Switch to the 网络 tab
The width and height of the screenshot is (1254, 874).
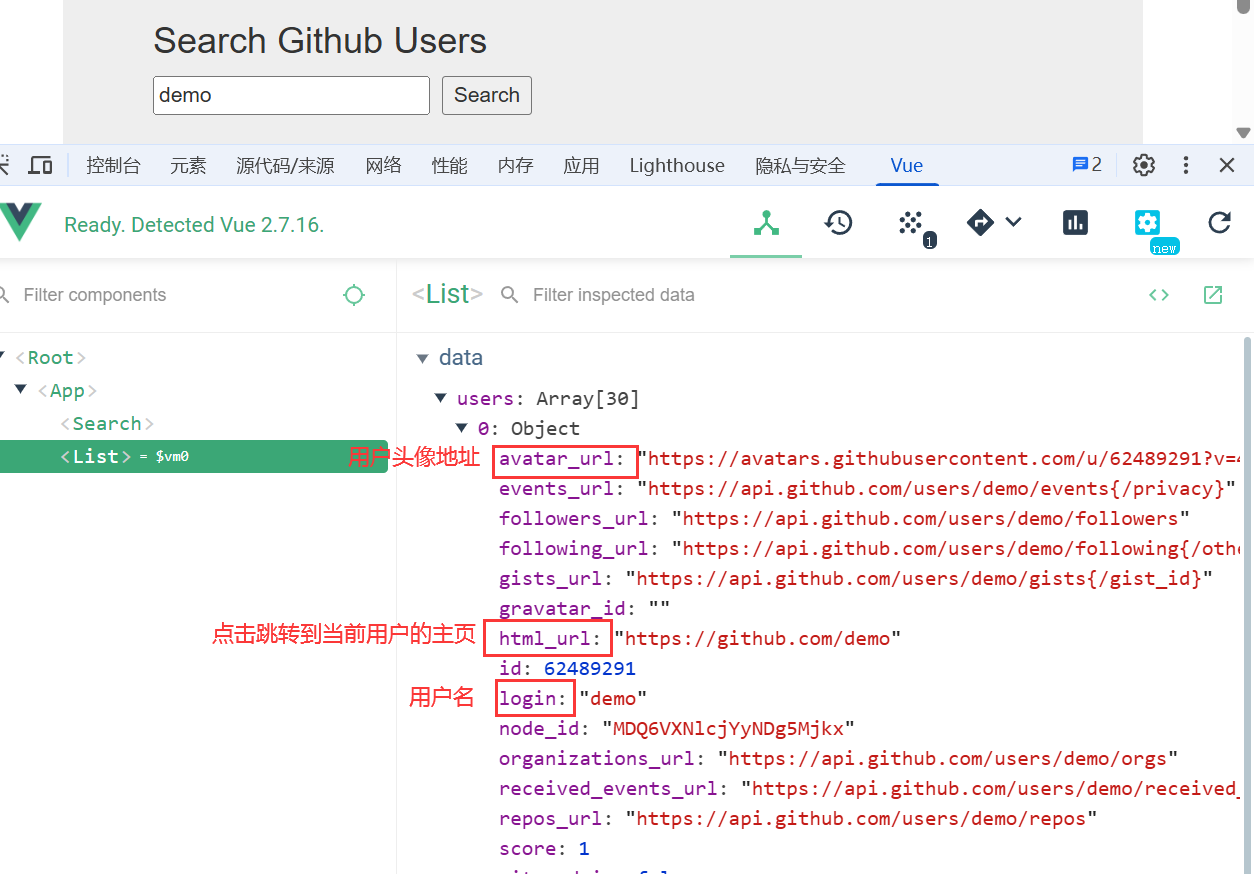[383, 165]
